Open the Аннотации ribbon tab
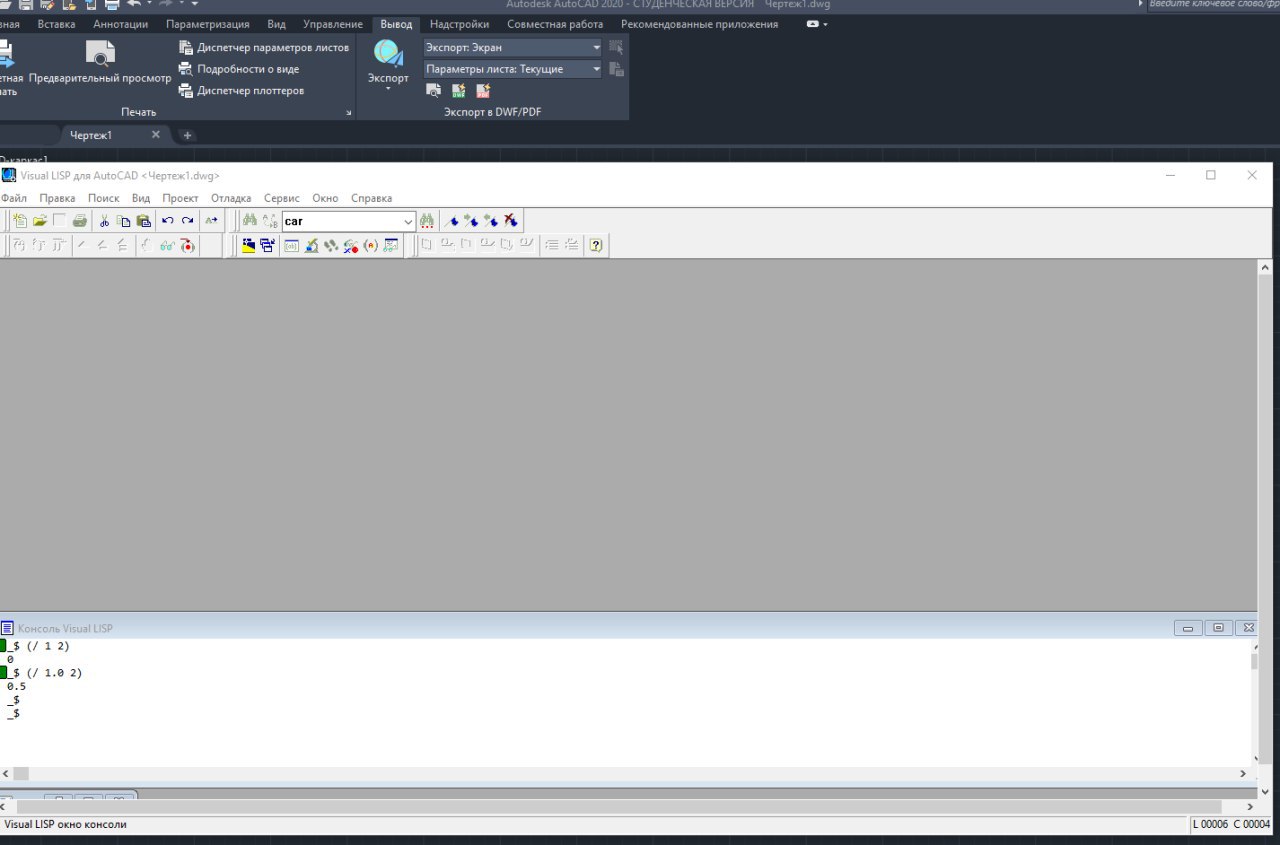Image resolution: width=1280 pixels, height=845 pixels. click(x=120, y=24)
